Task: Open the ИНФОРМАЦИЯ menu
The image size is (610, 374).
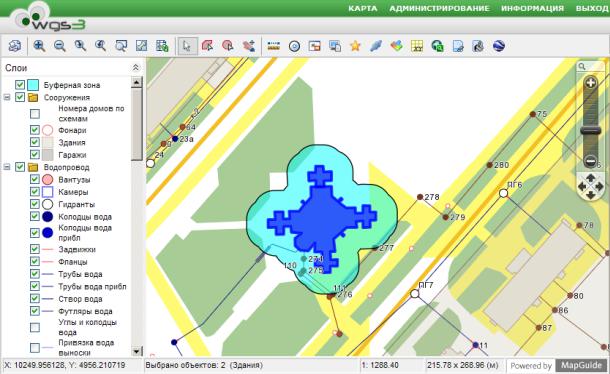Action: pyautogui.click(x=532, y=9)
